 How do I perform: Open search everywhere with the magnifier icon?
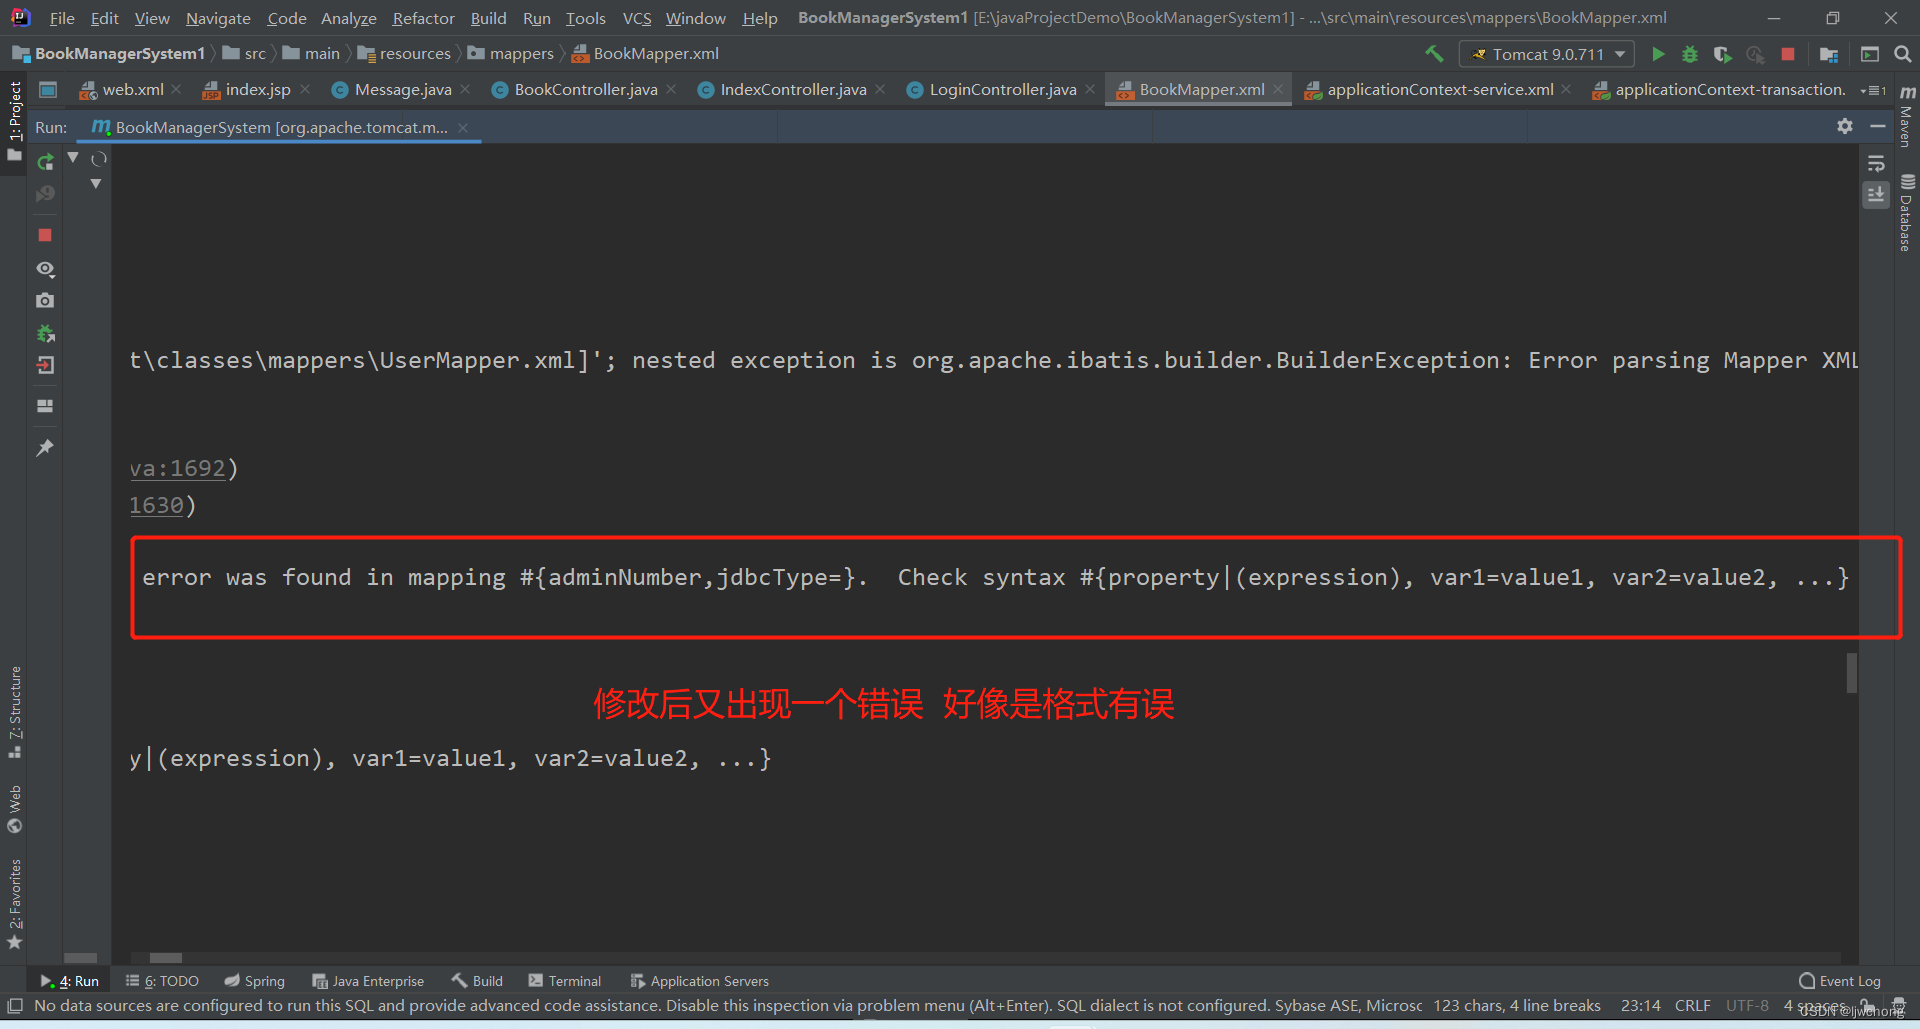(x=1904, y=54)
